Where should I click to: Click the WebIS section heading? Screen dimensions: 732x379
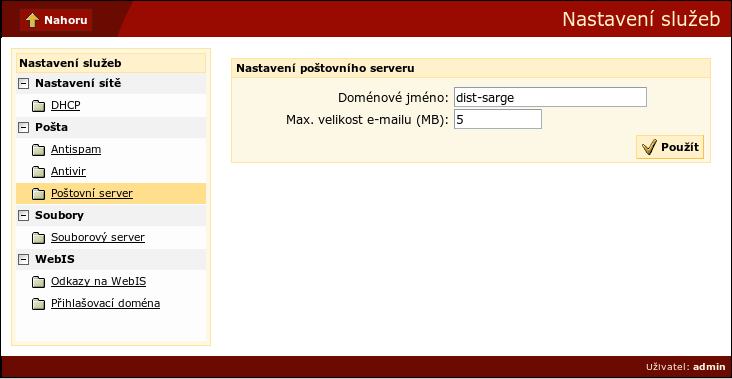coord(55,259)
